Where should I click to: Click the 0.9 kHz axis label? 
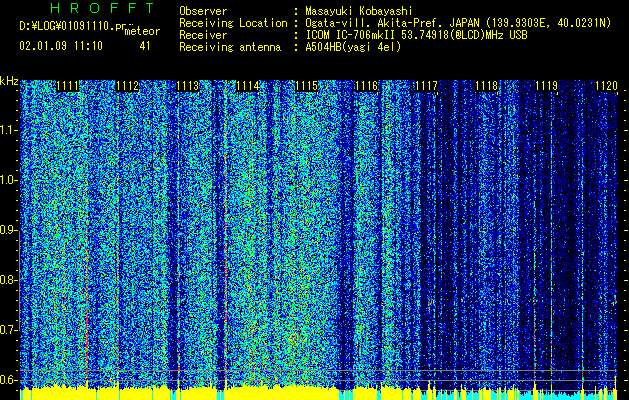tap(8, 230)
